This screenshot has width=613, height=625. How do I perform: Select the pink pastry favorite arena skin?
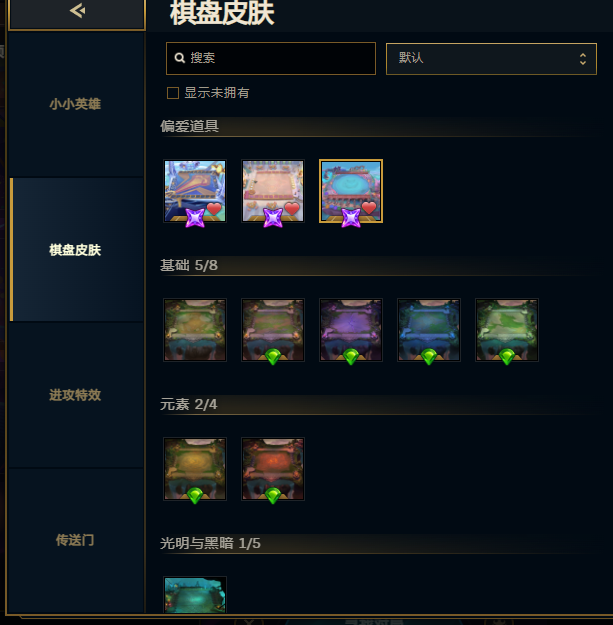click(x=273, y=191)
